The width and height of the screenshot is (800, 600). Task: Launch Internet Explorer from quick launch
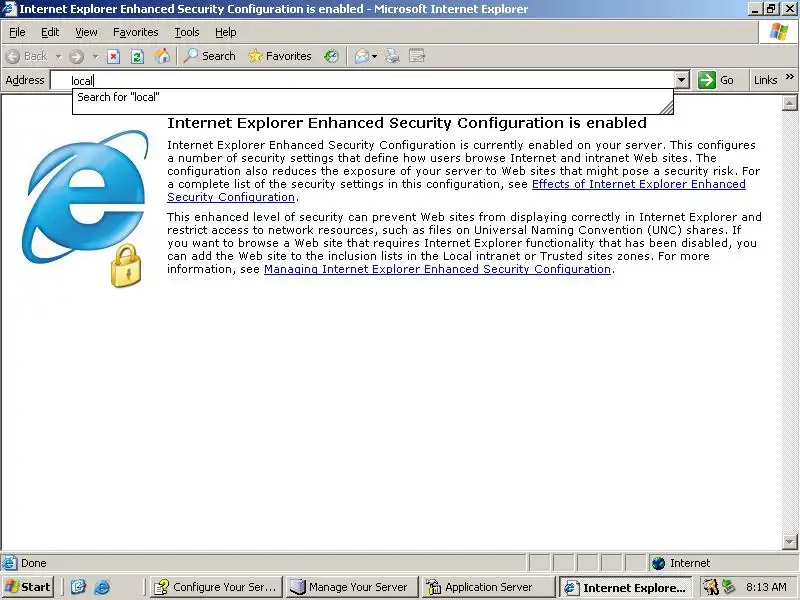[x=102, y=587]
